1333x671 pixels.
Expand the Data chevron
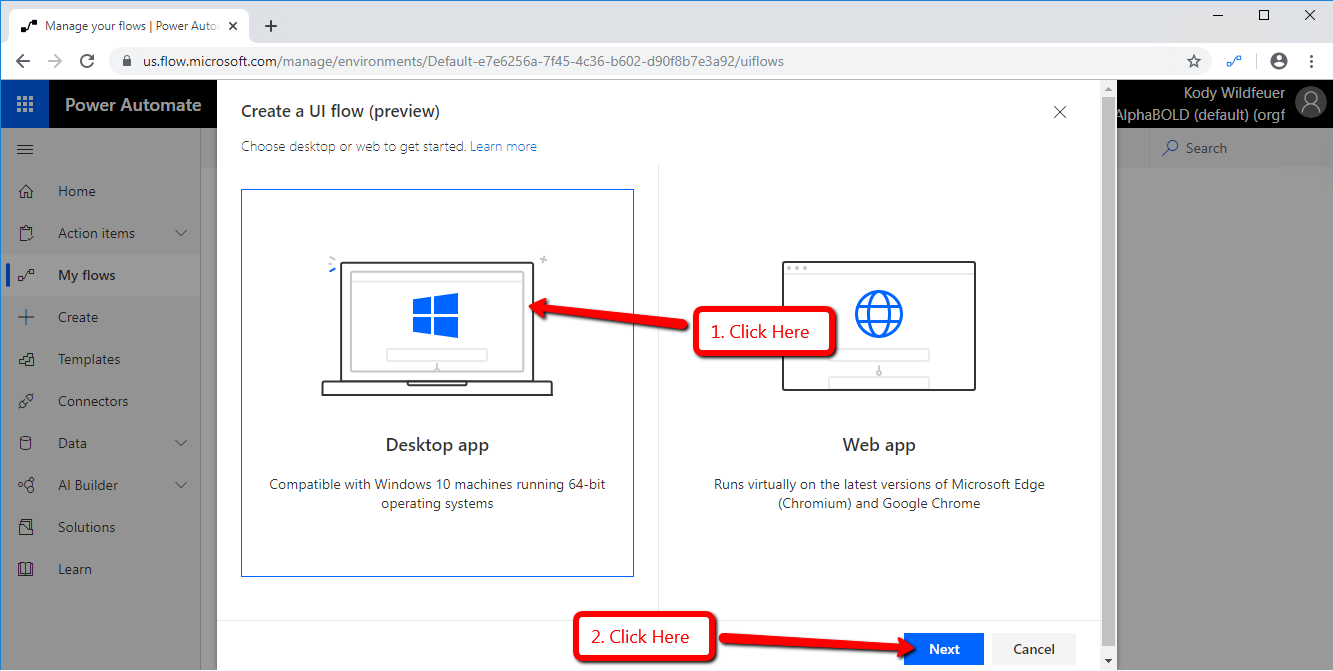(181, 443)
